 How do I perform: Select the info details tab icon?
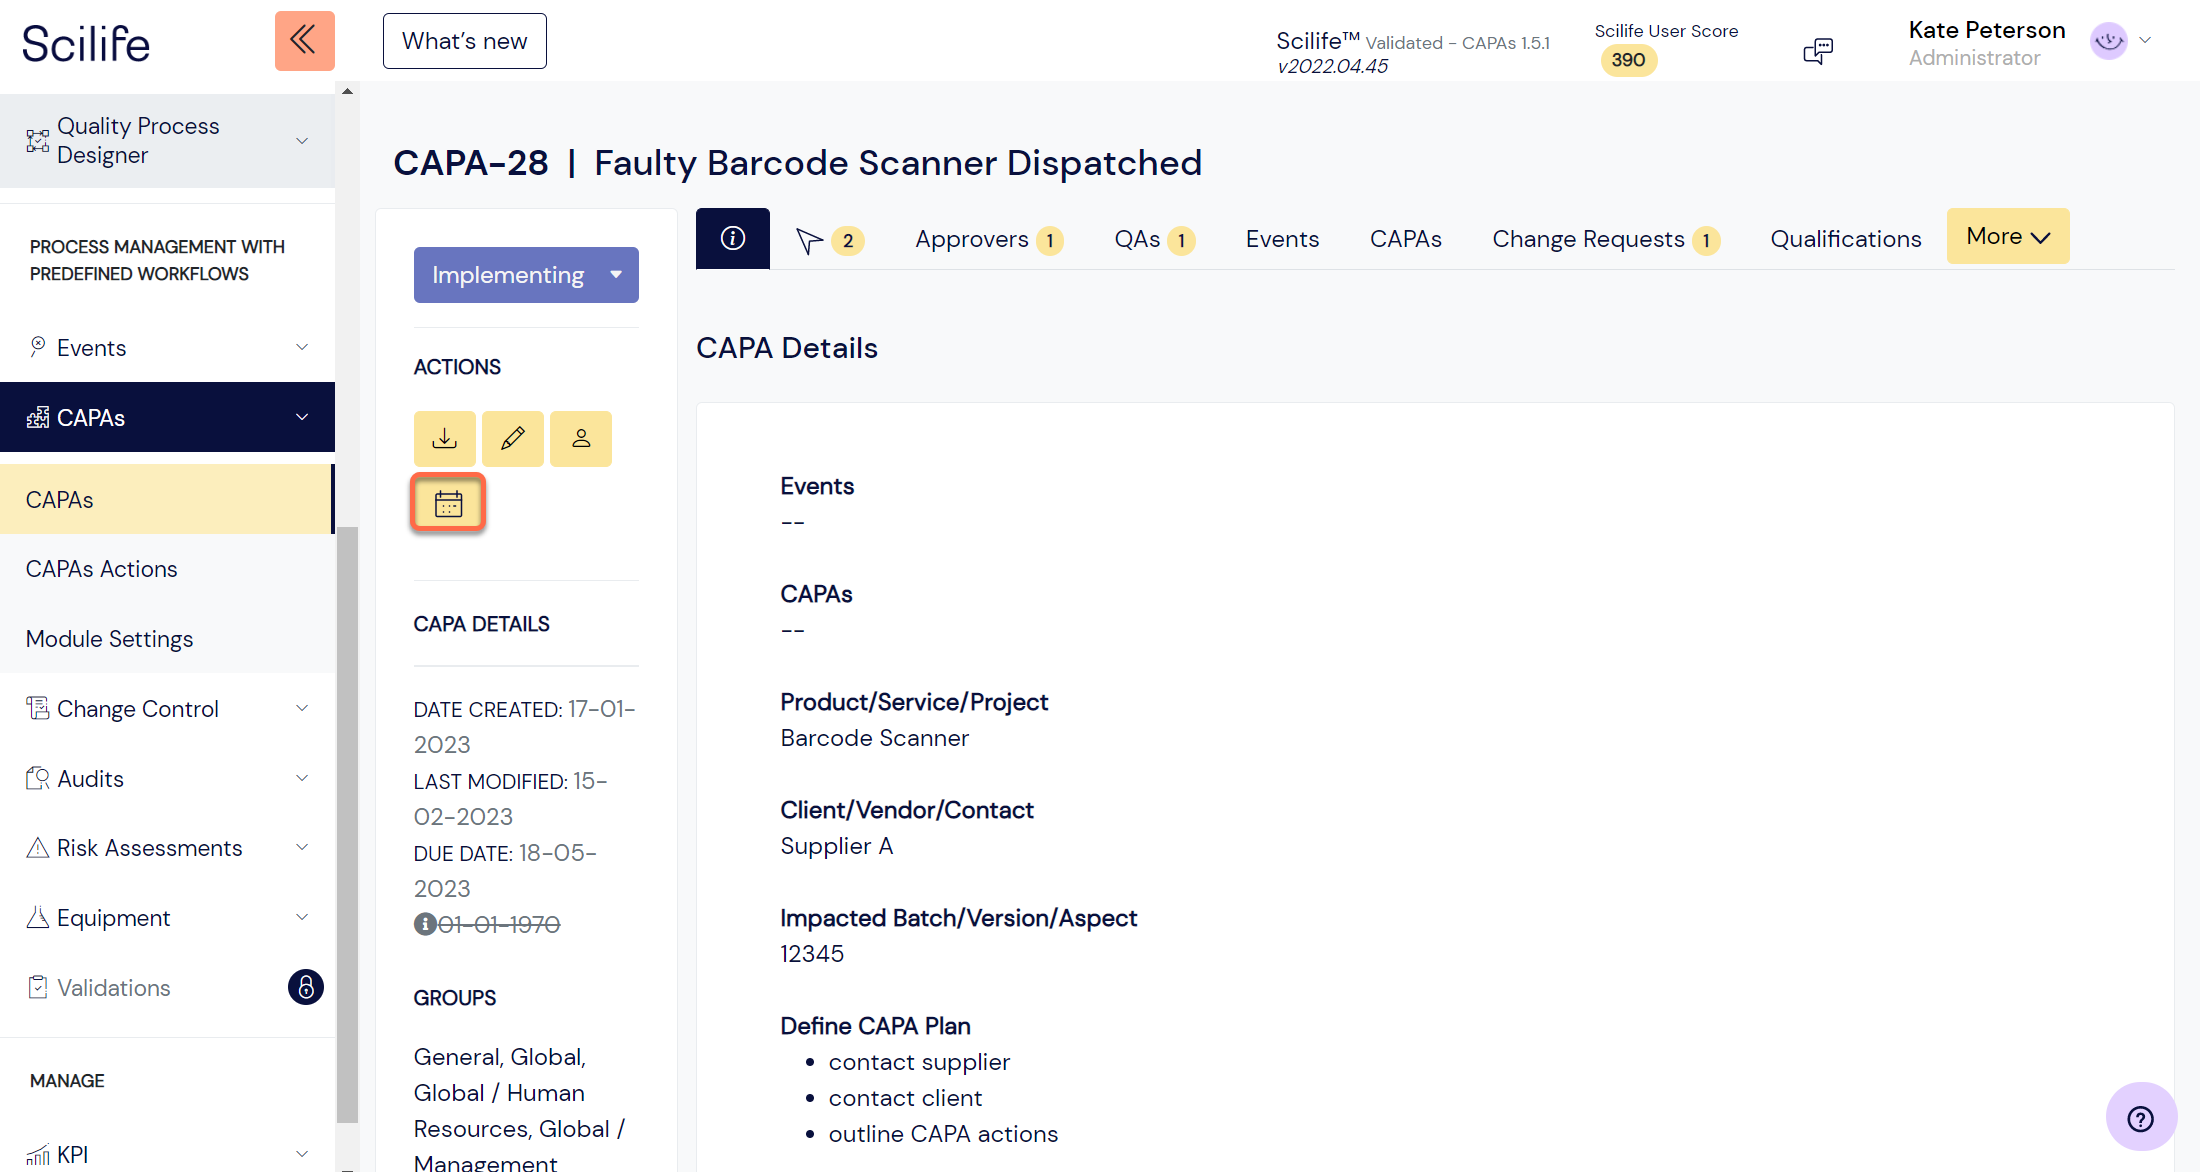(733, 238)
